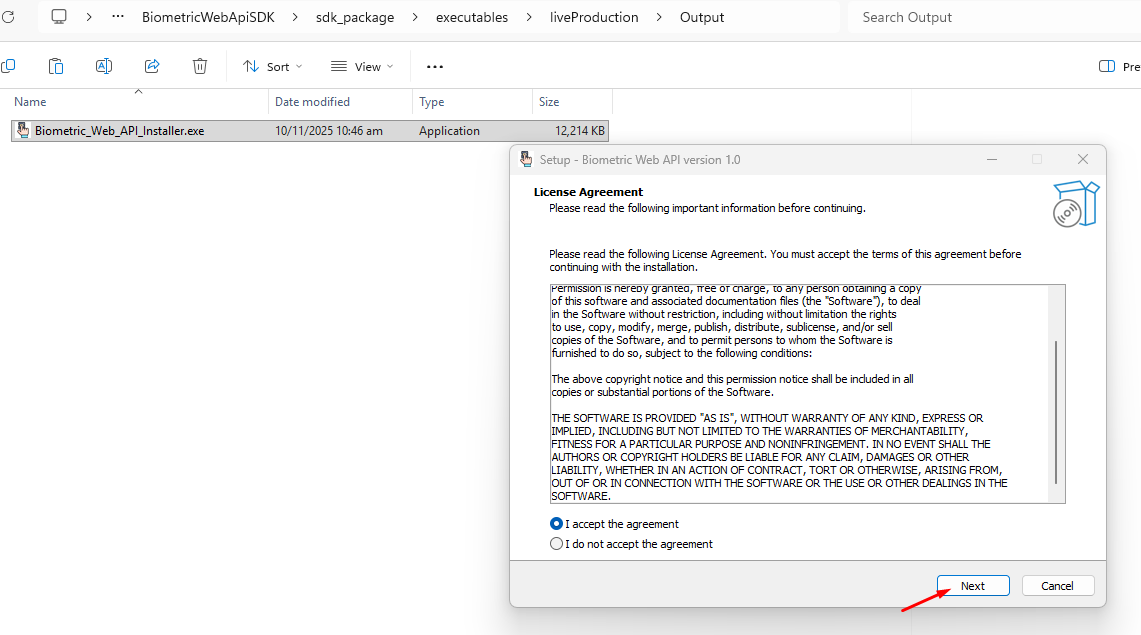1141x635 pixels.
Task: Expand the breadcrumb ellipsis for hidden folders
Action: click(x=118, y=17)
